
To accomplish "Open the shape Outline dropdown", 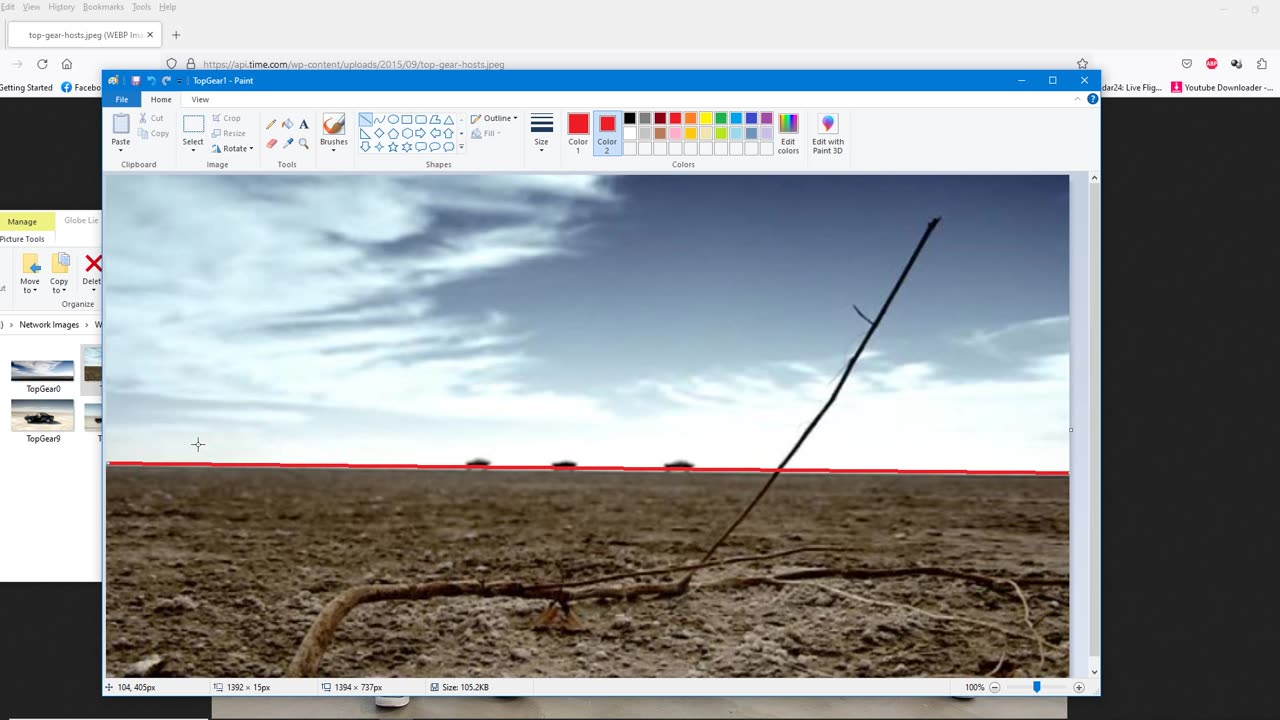I will click(494, 118).
